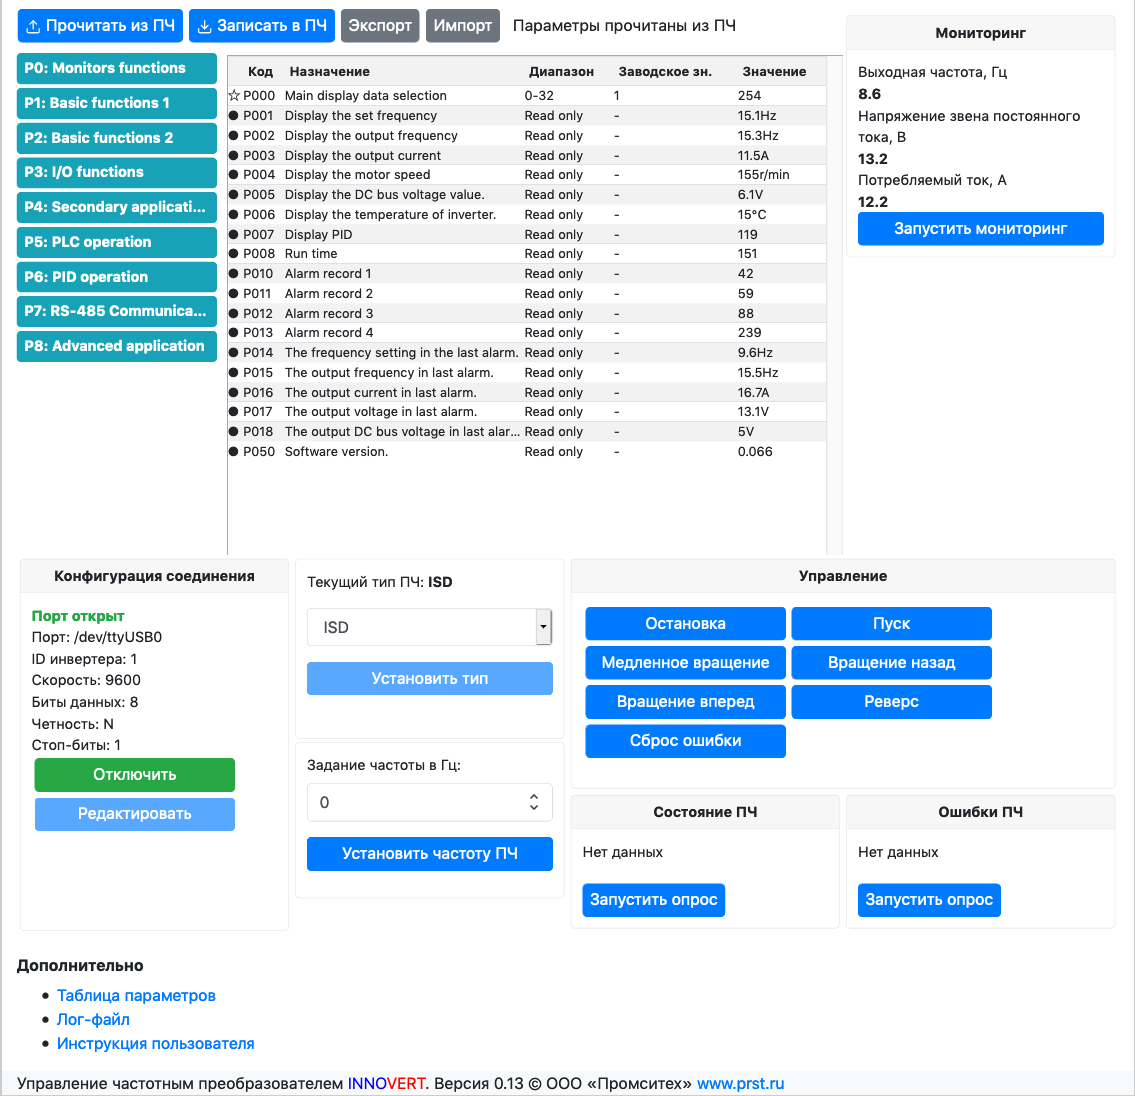
Task: Switch to P3: I/O functions group
Action: [117, 172]
